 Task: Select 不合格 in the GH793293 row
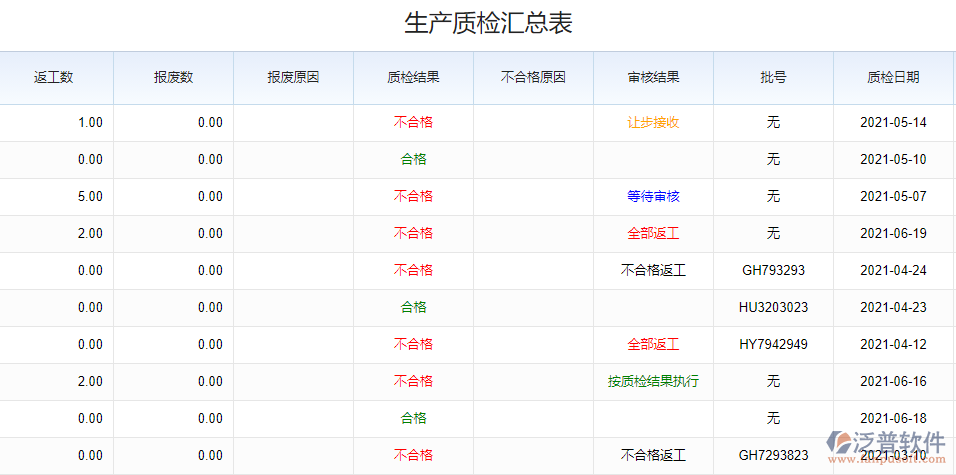click(x=413, y=271)
